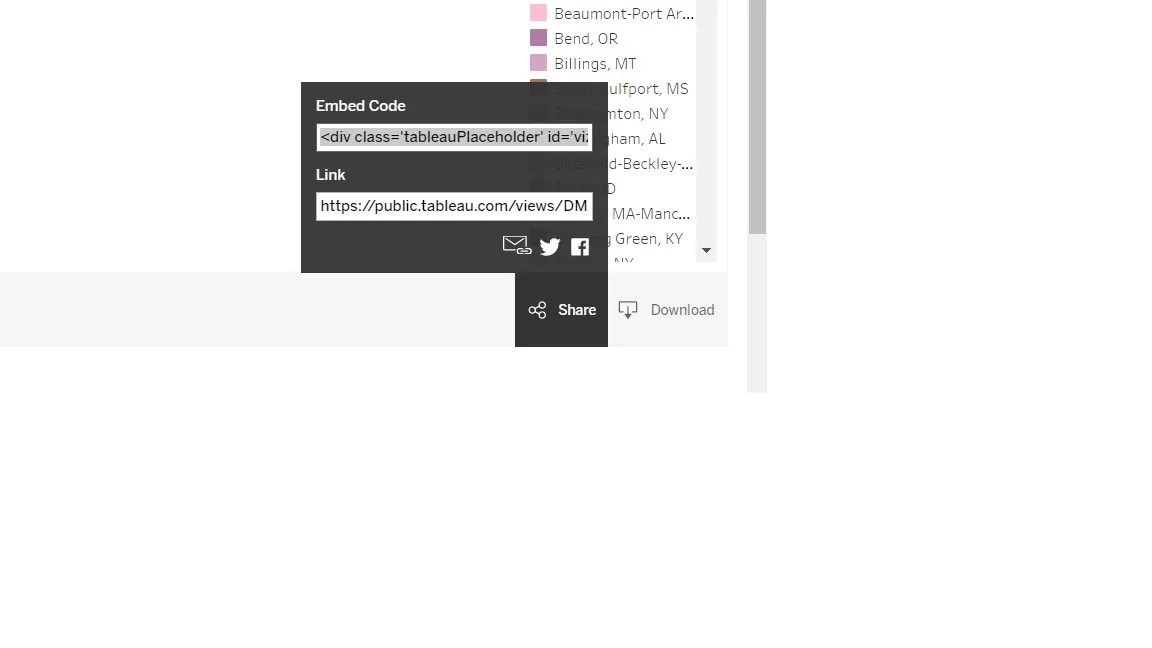Share on Facebook icon

point(580,247)
